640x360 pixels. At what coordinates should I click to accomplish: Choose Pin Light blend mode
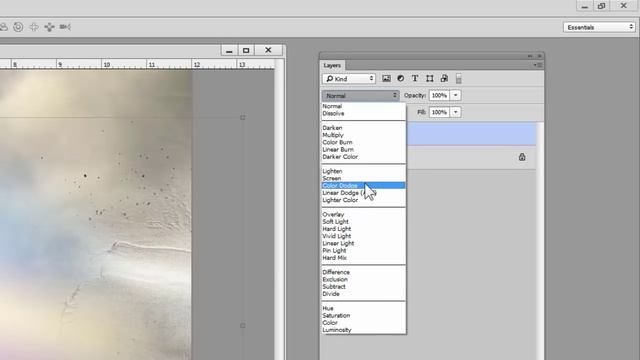[364, 251]
